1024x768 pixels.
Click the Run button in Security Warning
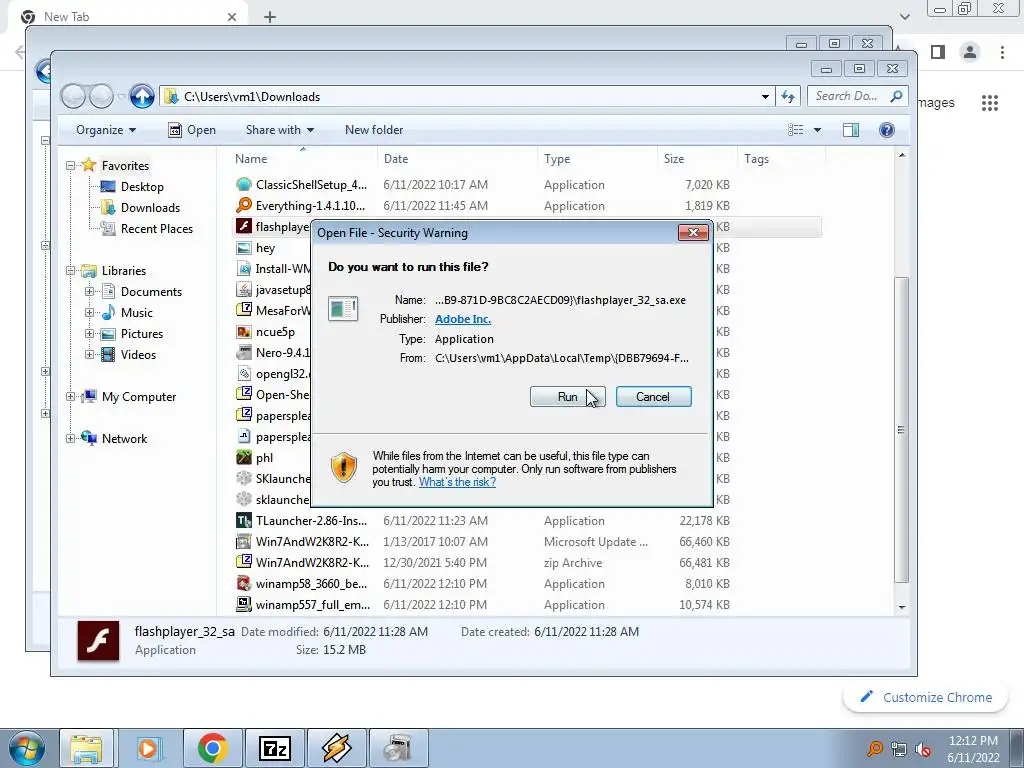tap(568, 396)
